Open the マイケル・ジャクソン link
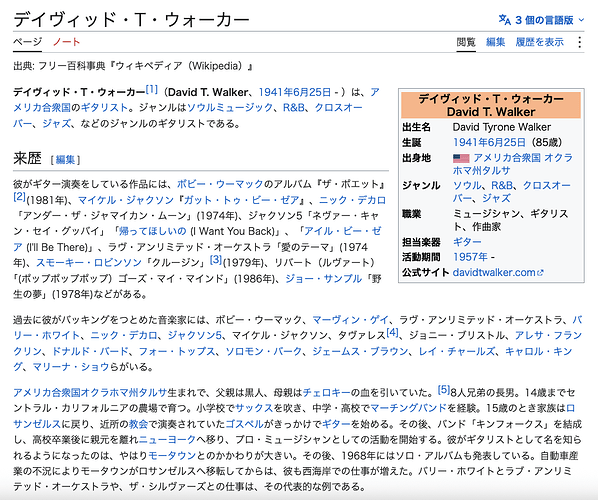Screen dimensions: 598x500 [x=126, y=200]
